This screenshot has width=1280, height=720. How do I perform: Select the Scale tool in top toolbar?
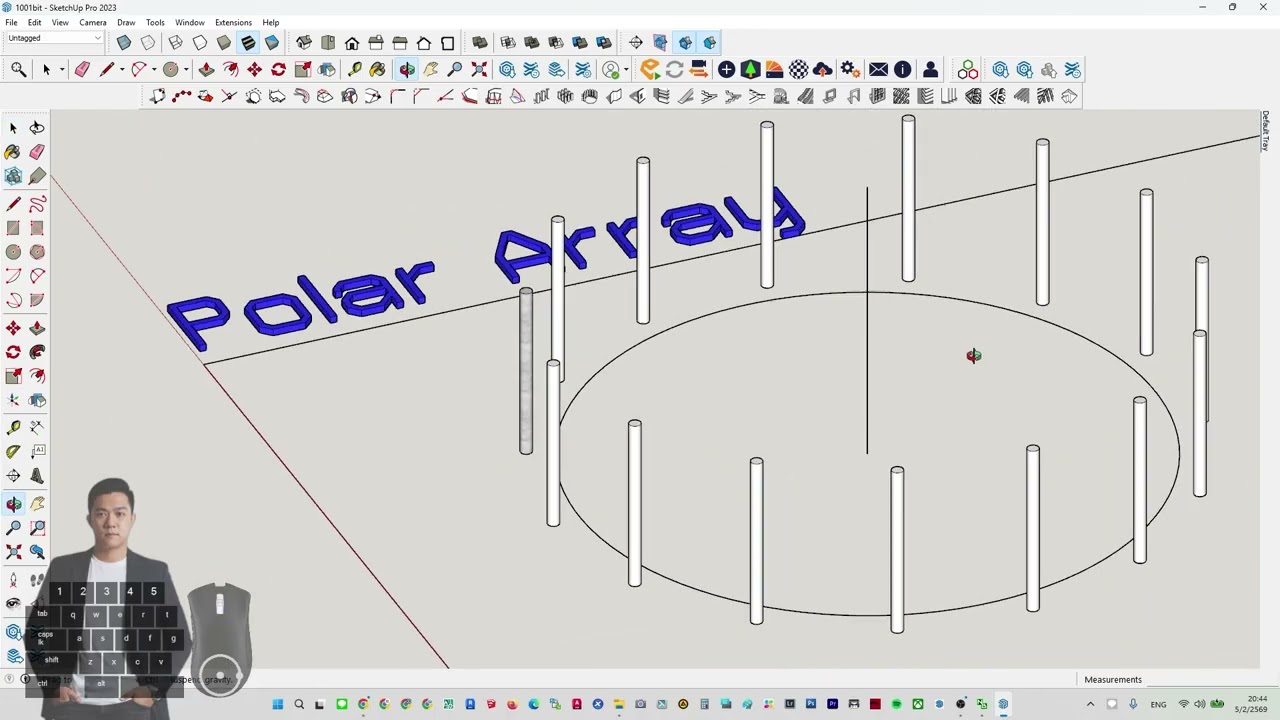303,69
